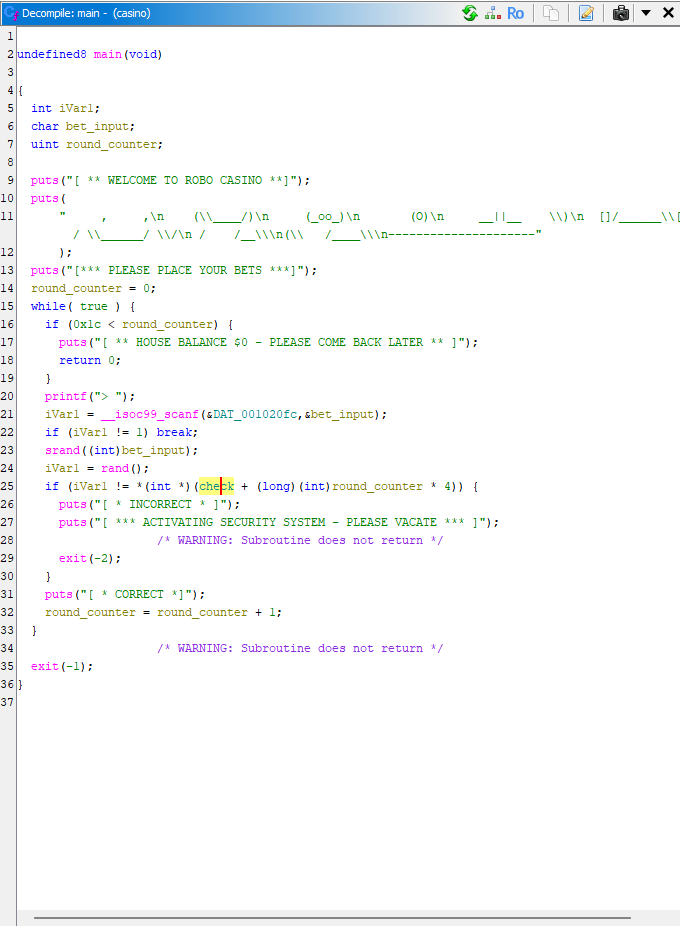680x926 pixels.
Task: Click the 'true' condition on line 15
Action: point(94,307)
